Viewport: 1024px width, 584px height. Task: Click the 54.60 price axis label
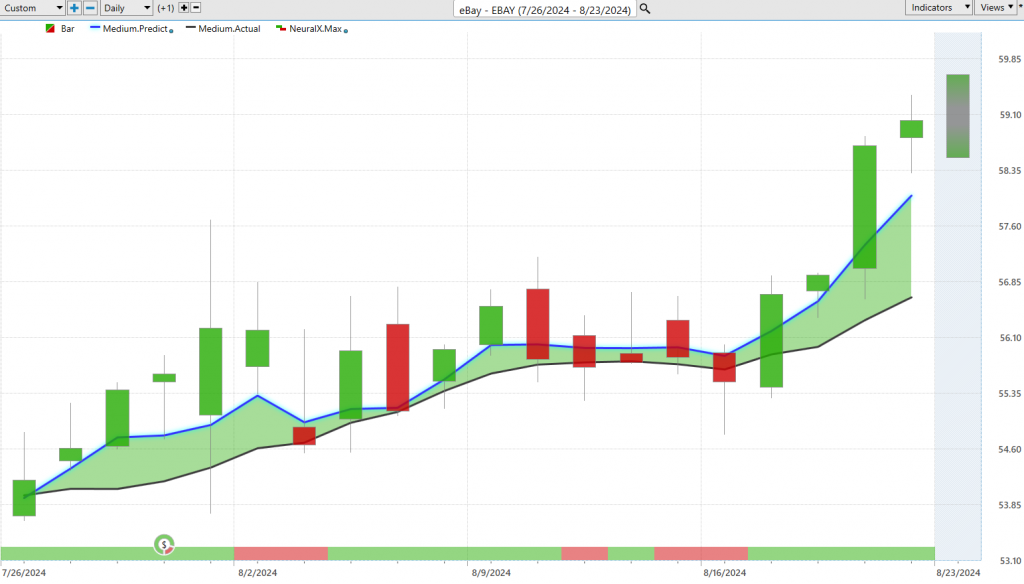pyautogui.click(x=1009, y=449)
